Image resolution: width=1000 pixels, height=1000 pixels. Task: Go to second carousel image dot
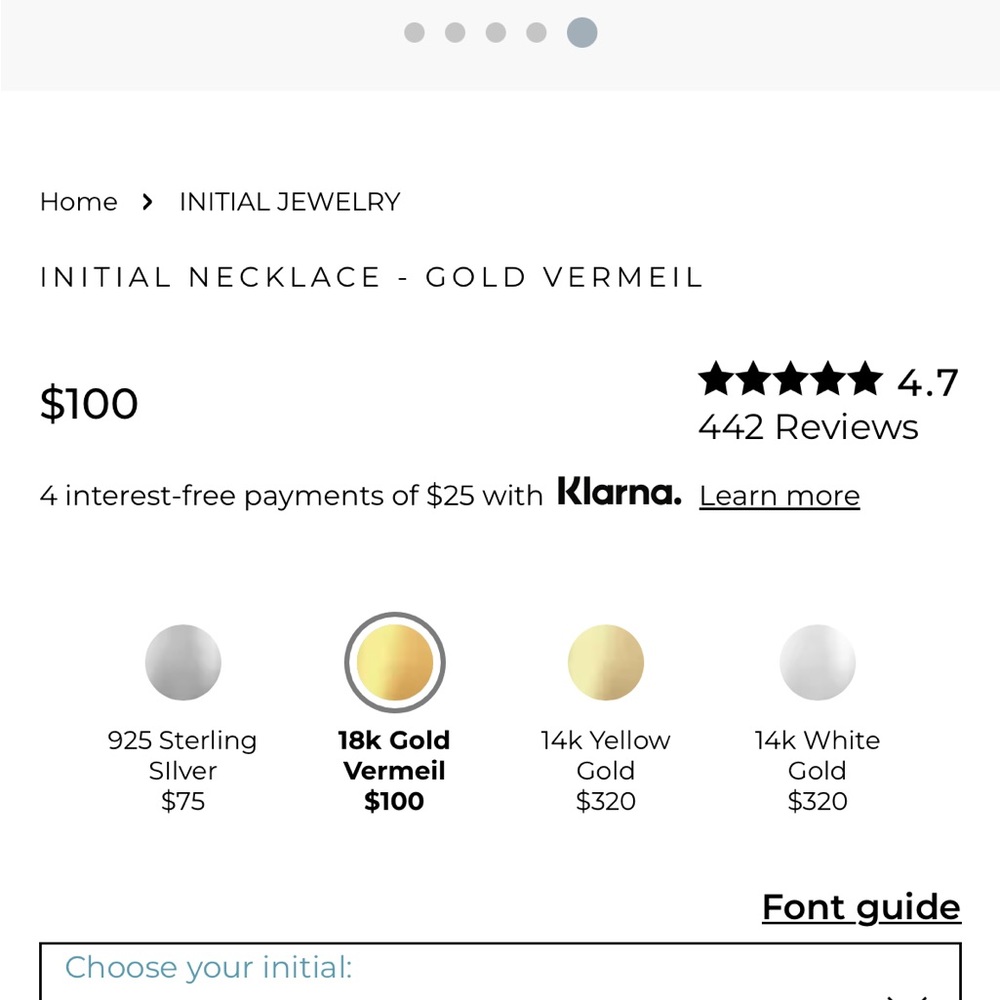point(455,33)
